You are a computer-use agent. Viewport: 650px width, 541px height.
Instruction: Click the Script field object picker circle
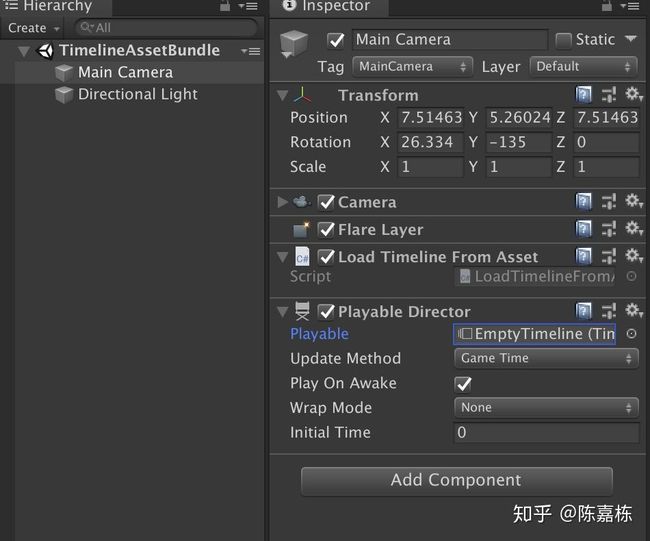coord(631,276)
